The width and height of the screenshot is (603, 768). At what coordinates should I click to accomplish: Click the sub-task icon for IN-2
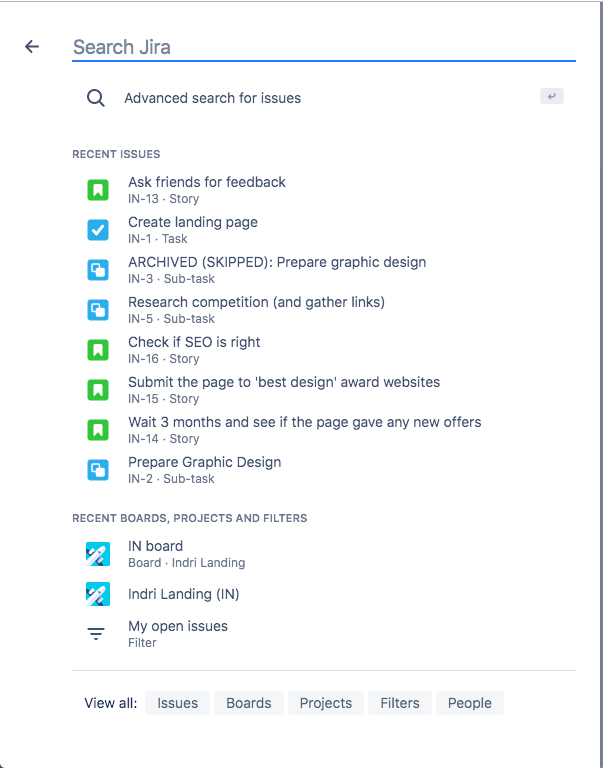click(x=98, y=470)
